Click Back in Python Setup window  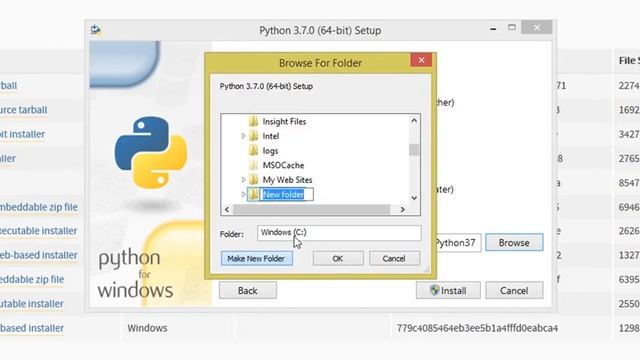point(248,291)
